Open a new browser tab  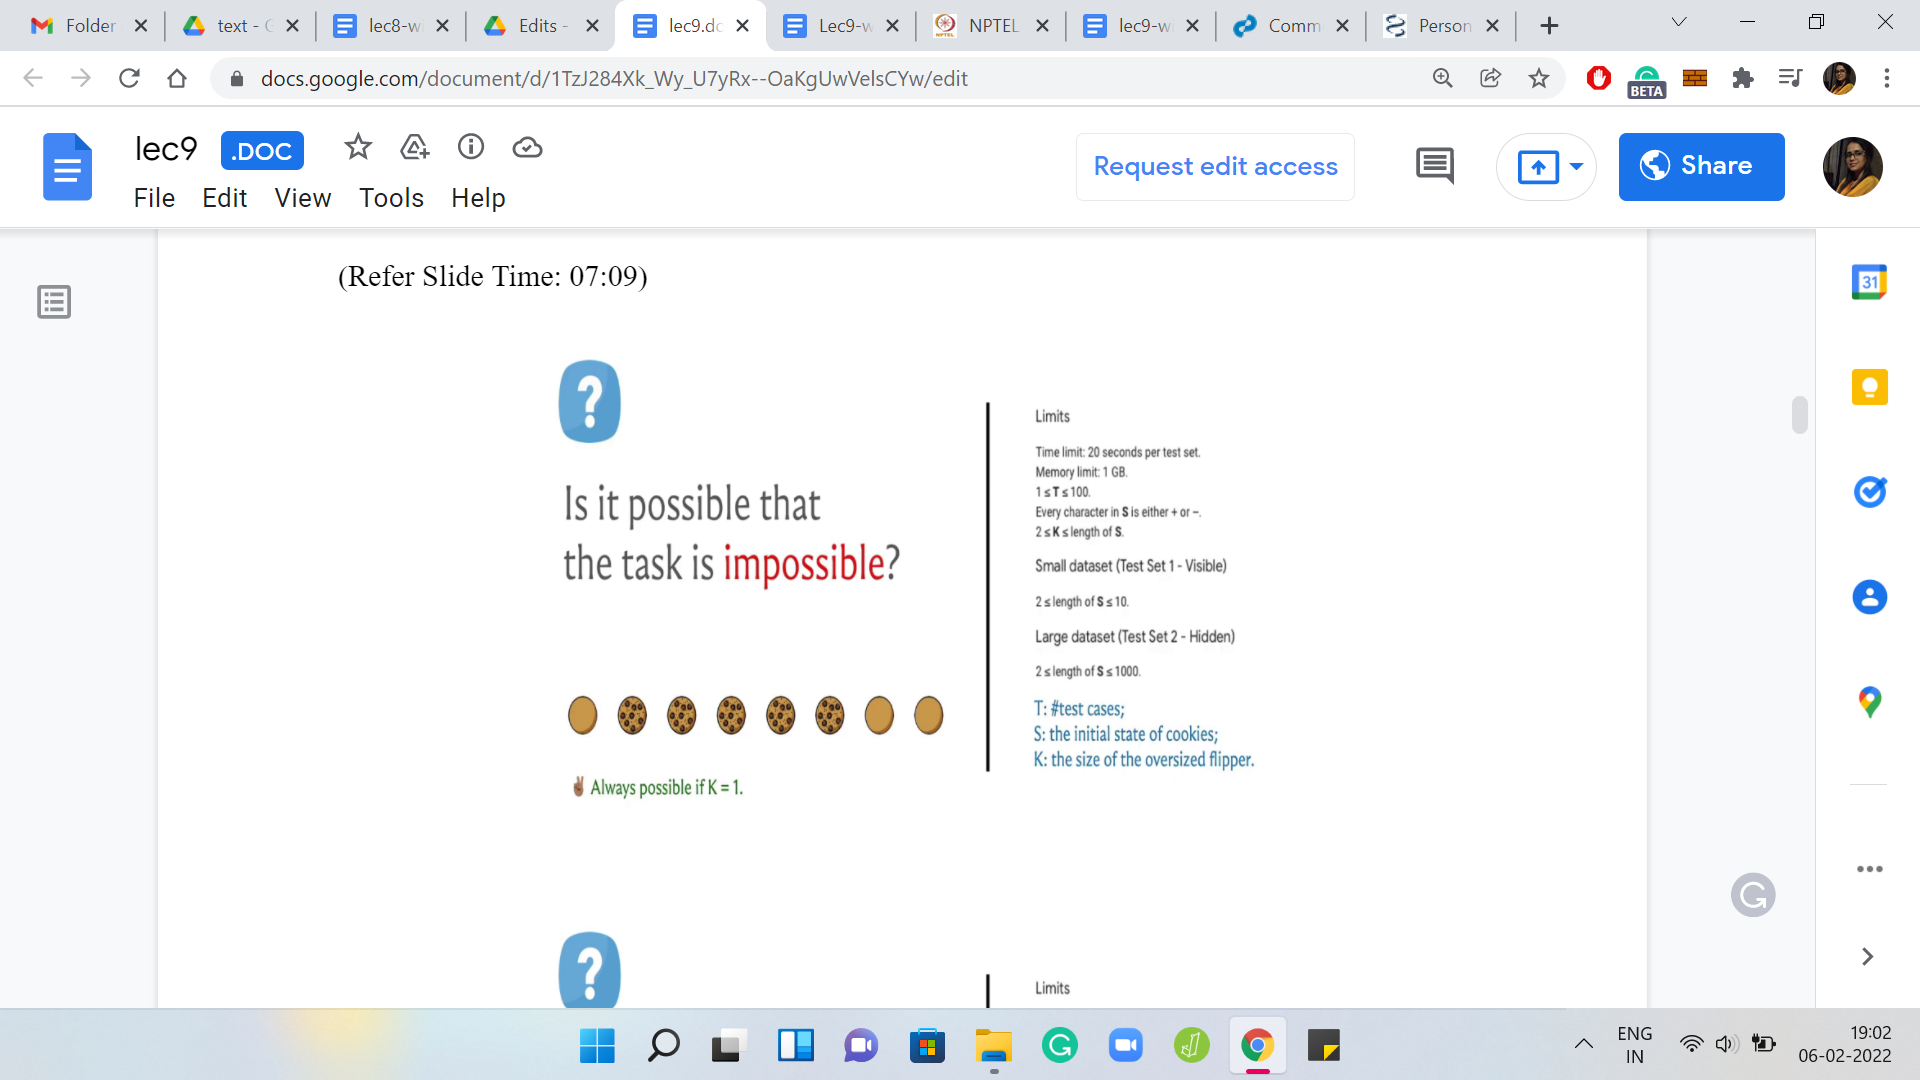point(1549,26)
